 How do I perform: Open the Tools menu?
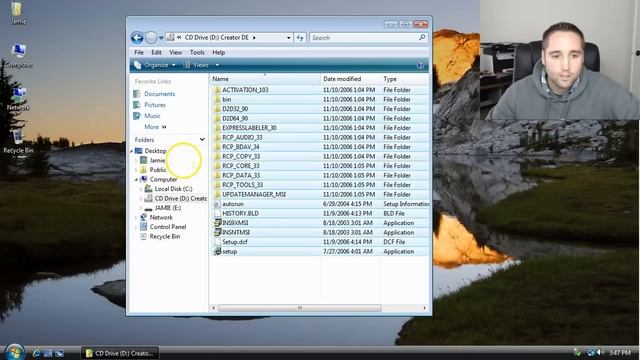pos(197,52)
